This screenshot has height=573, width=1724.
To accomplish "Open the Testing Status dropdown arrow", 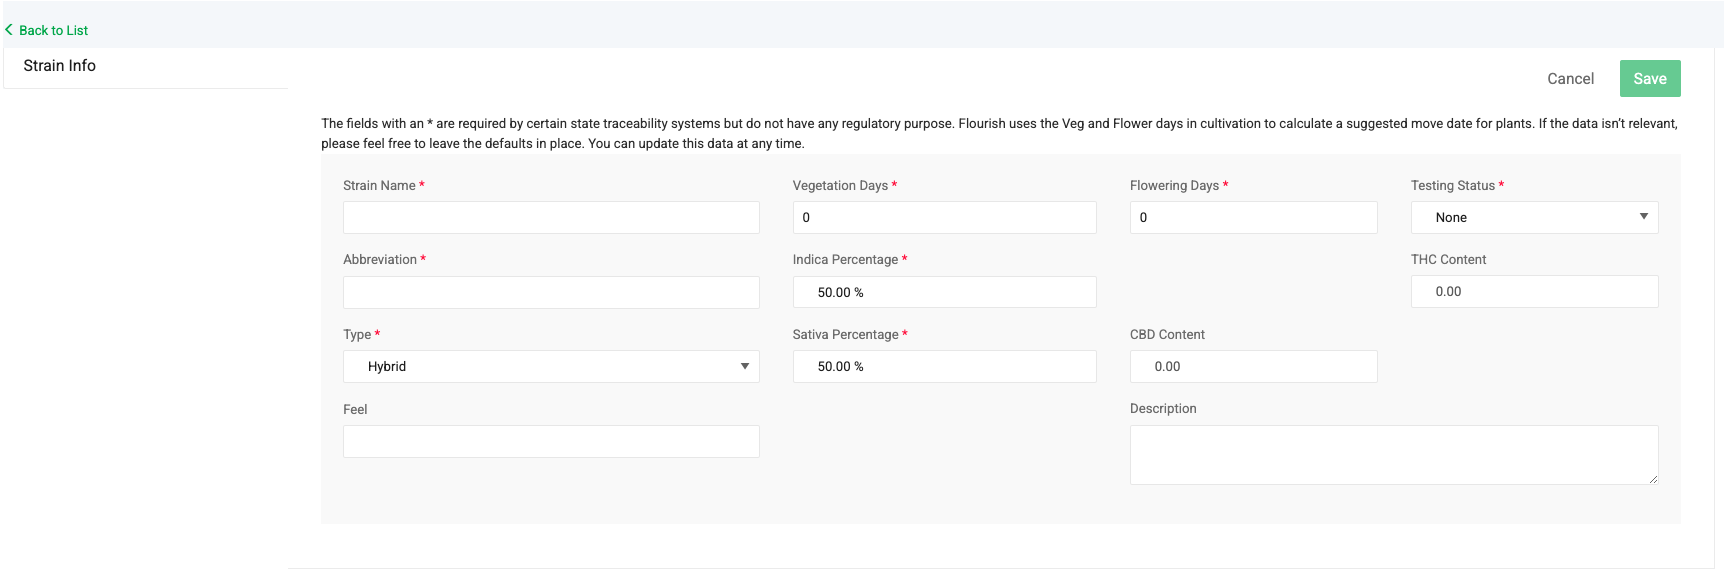I will pos(1643,217).
